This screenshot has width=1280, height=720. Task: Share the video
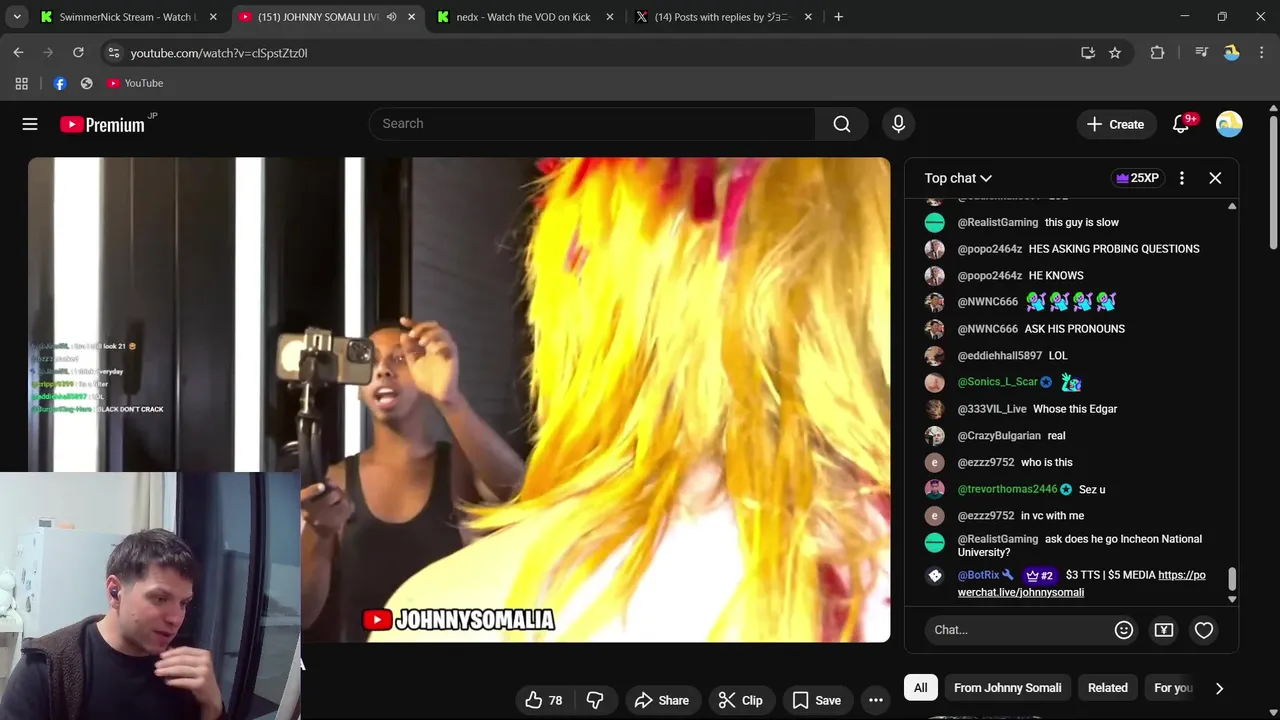(662, 701)
